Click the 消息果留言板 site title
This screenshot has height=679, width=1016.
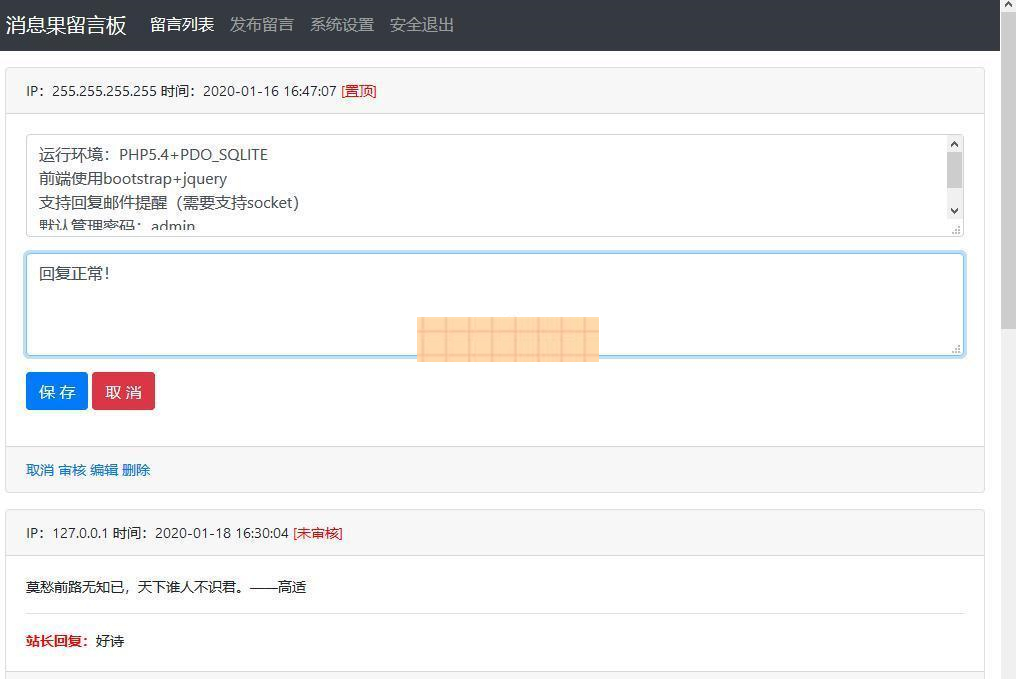[x=65, y=26]
